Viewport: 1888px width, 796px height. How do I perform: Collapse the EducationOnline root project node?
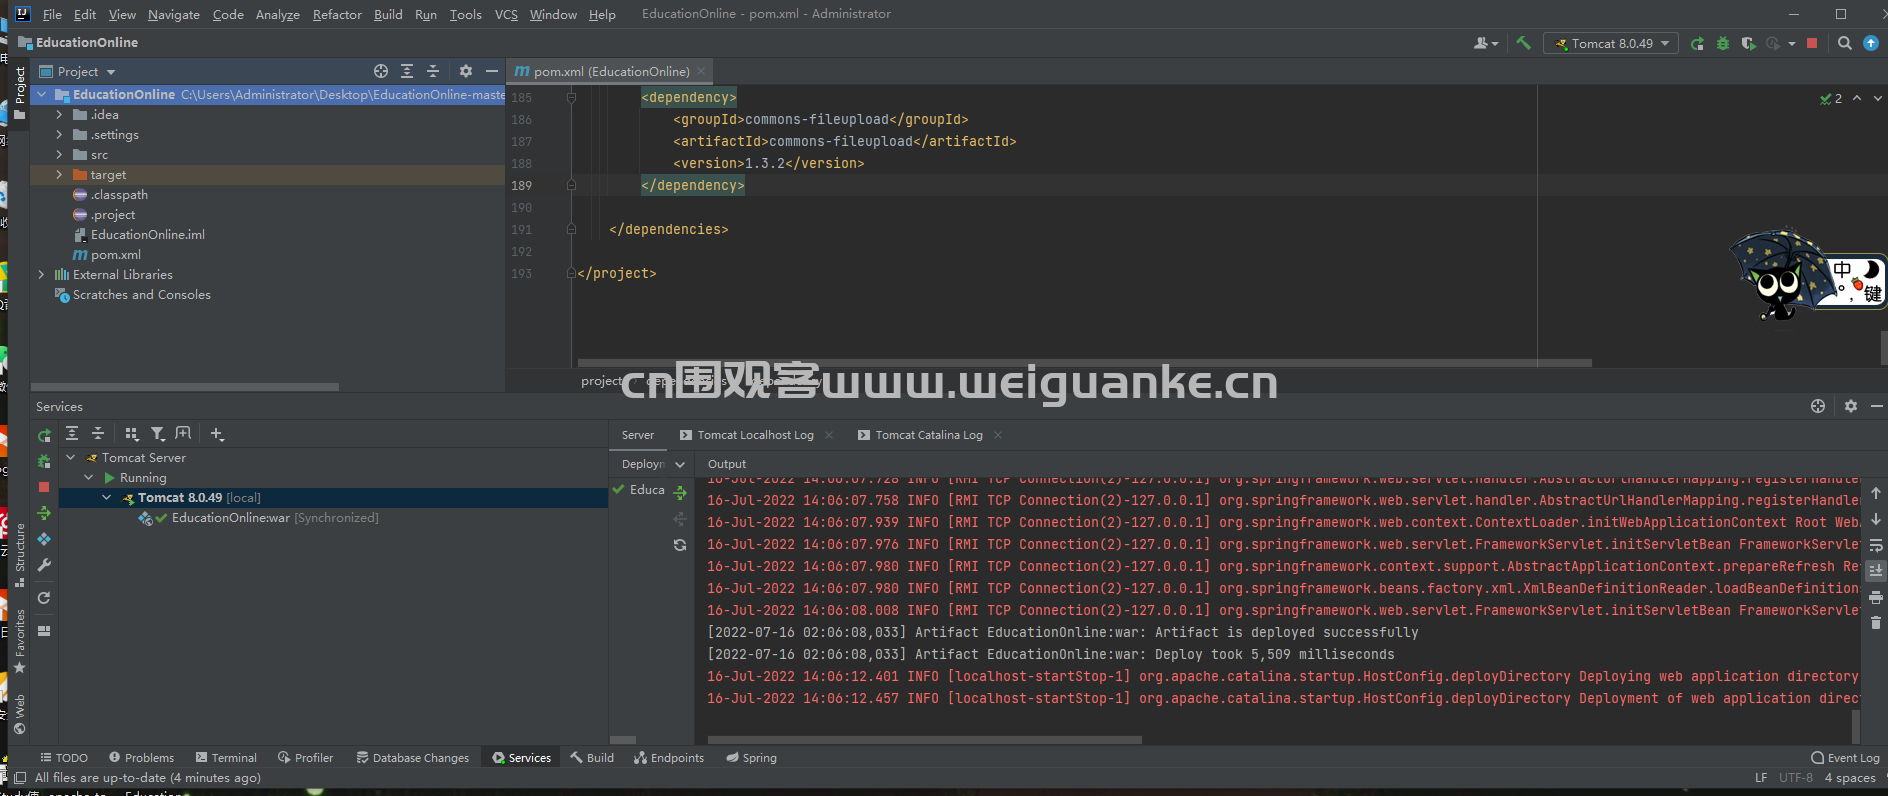(x=42, y=94)
